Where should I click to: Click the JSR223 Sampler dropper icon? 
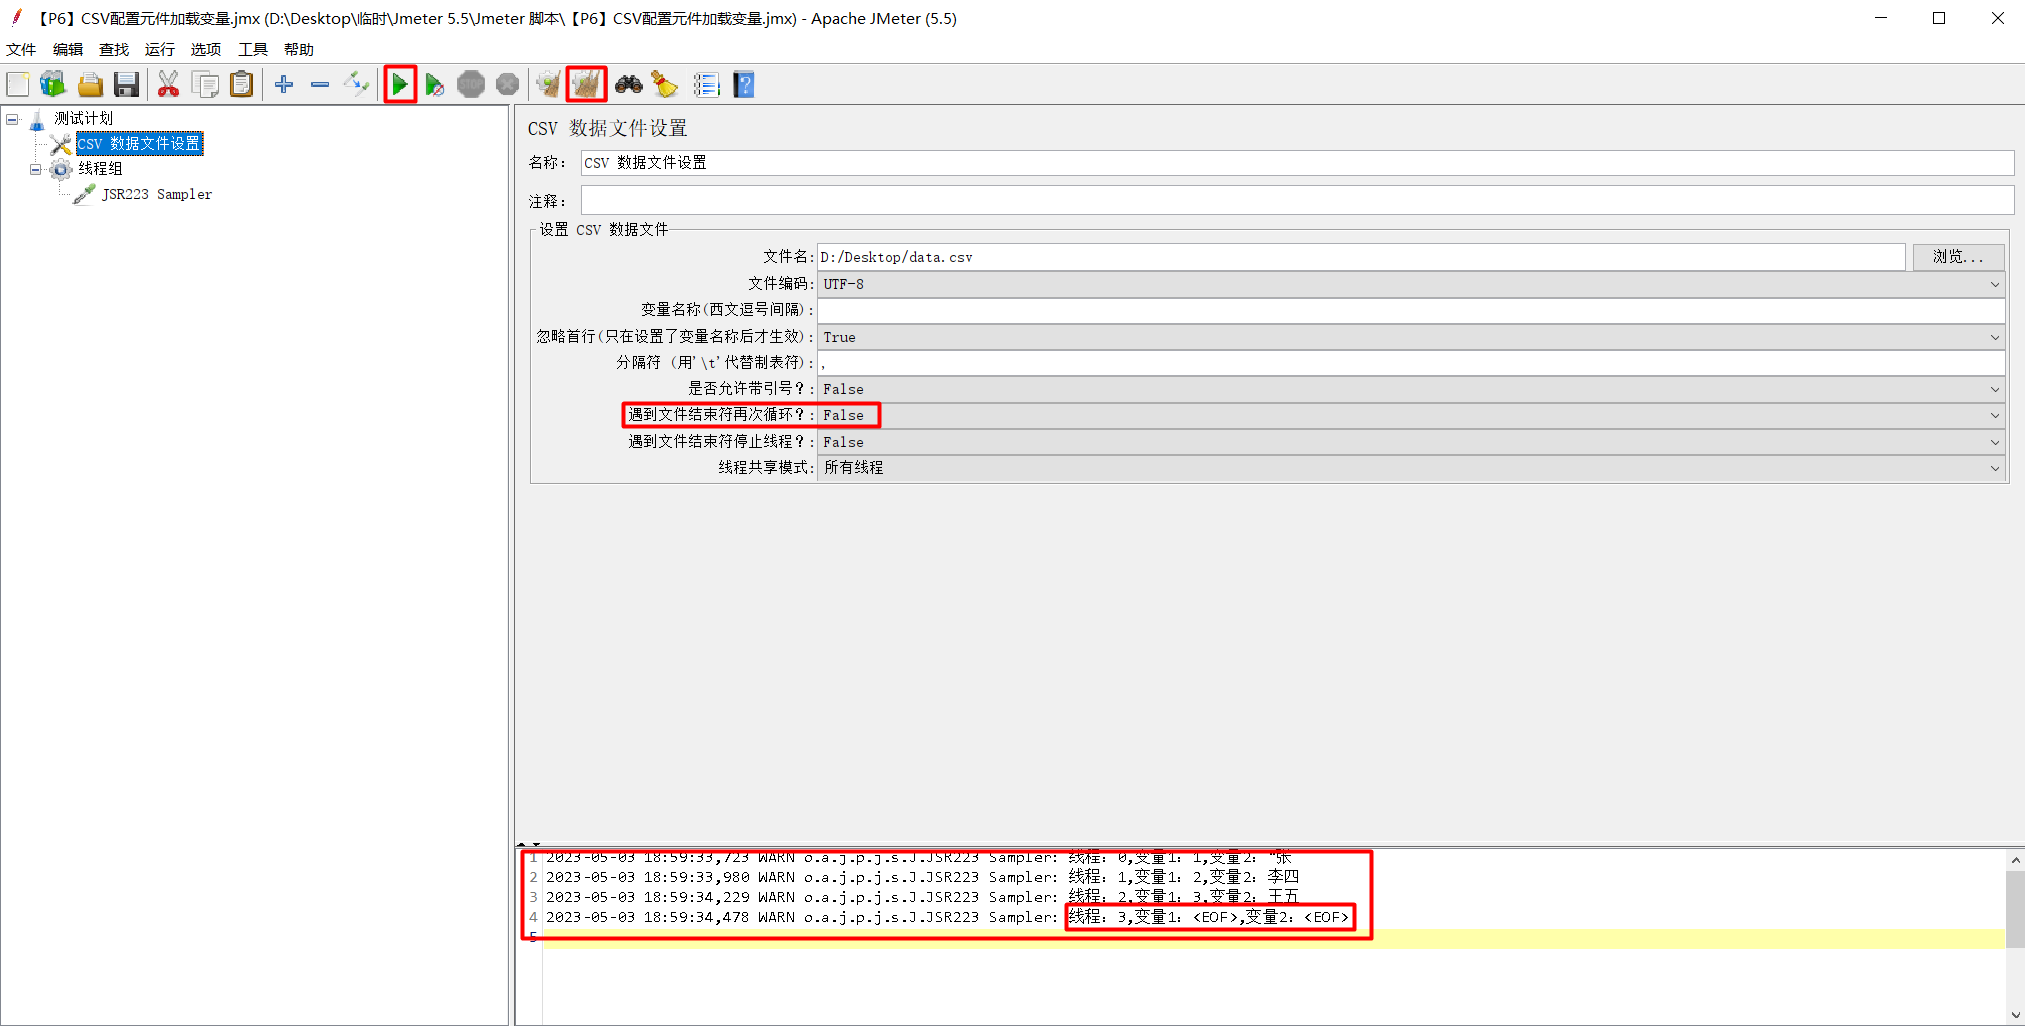(85, 194)
